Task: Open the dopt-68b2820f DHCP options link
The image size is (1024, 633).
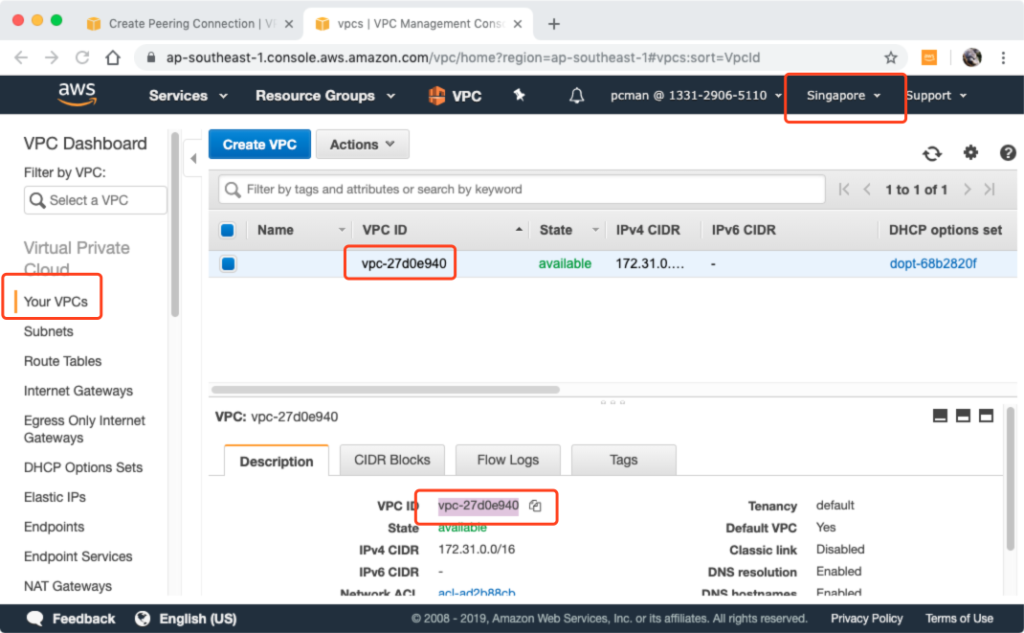Action: click(933, 264)
